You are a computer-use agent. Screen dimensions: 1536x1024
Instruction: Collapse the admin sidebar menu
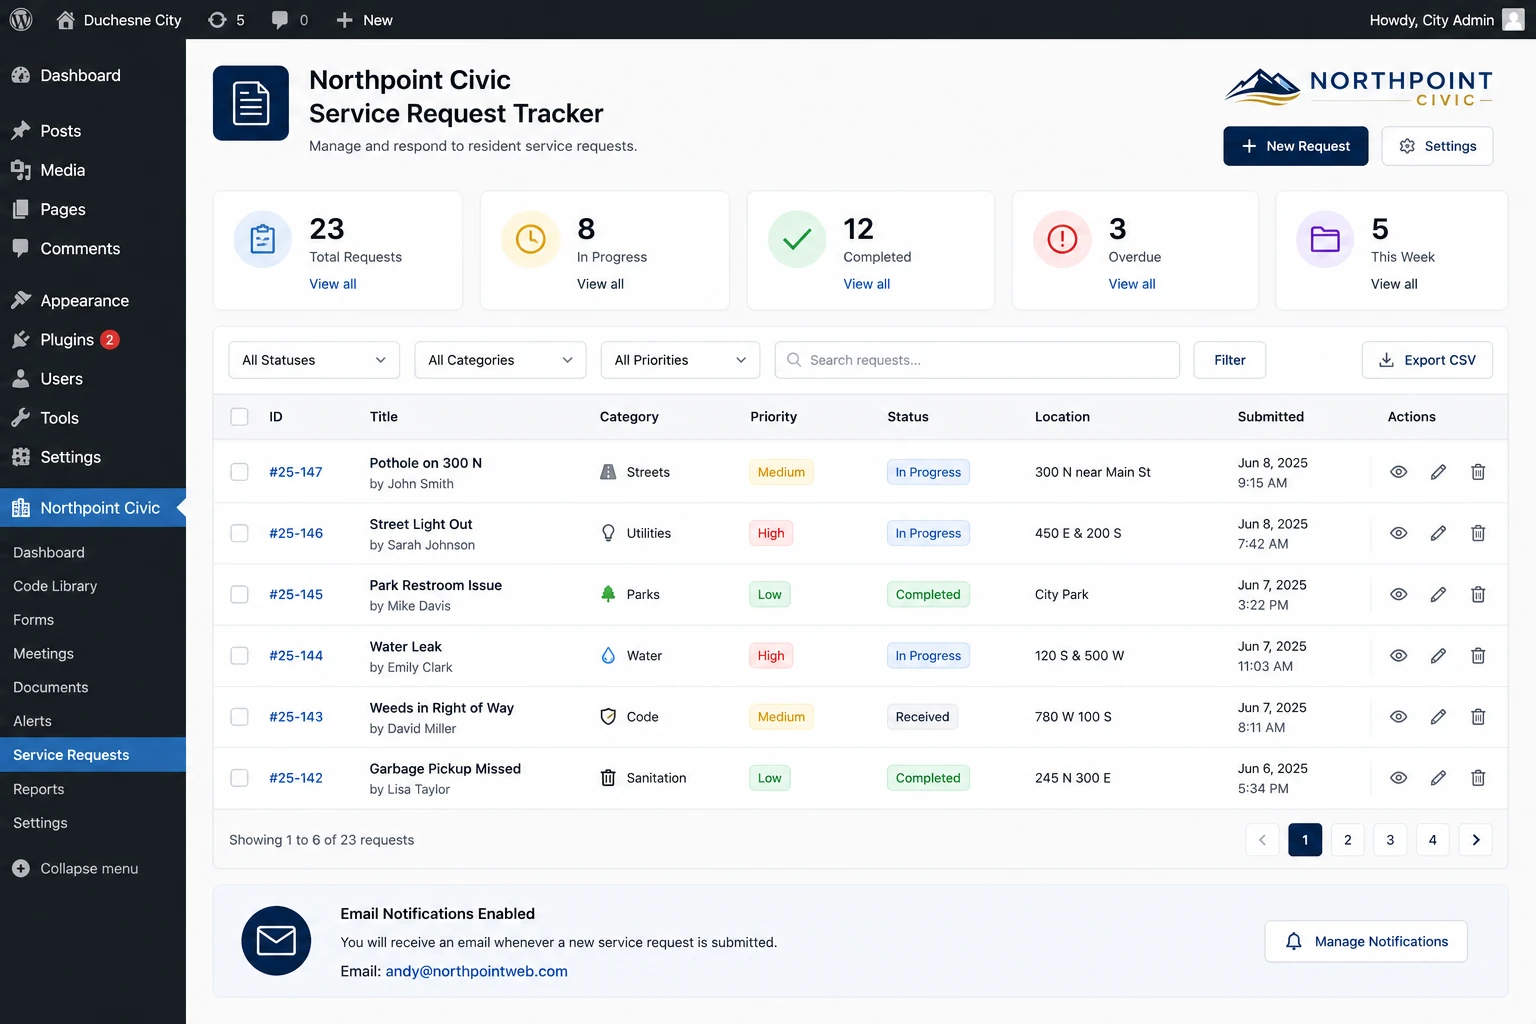[x=75, y=869]
